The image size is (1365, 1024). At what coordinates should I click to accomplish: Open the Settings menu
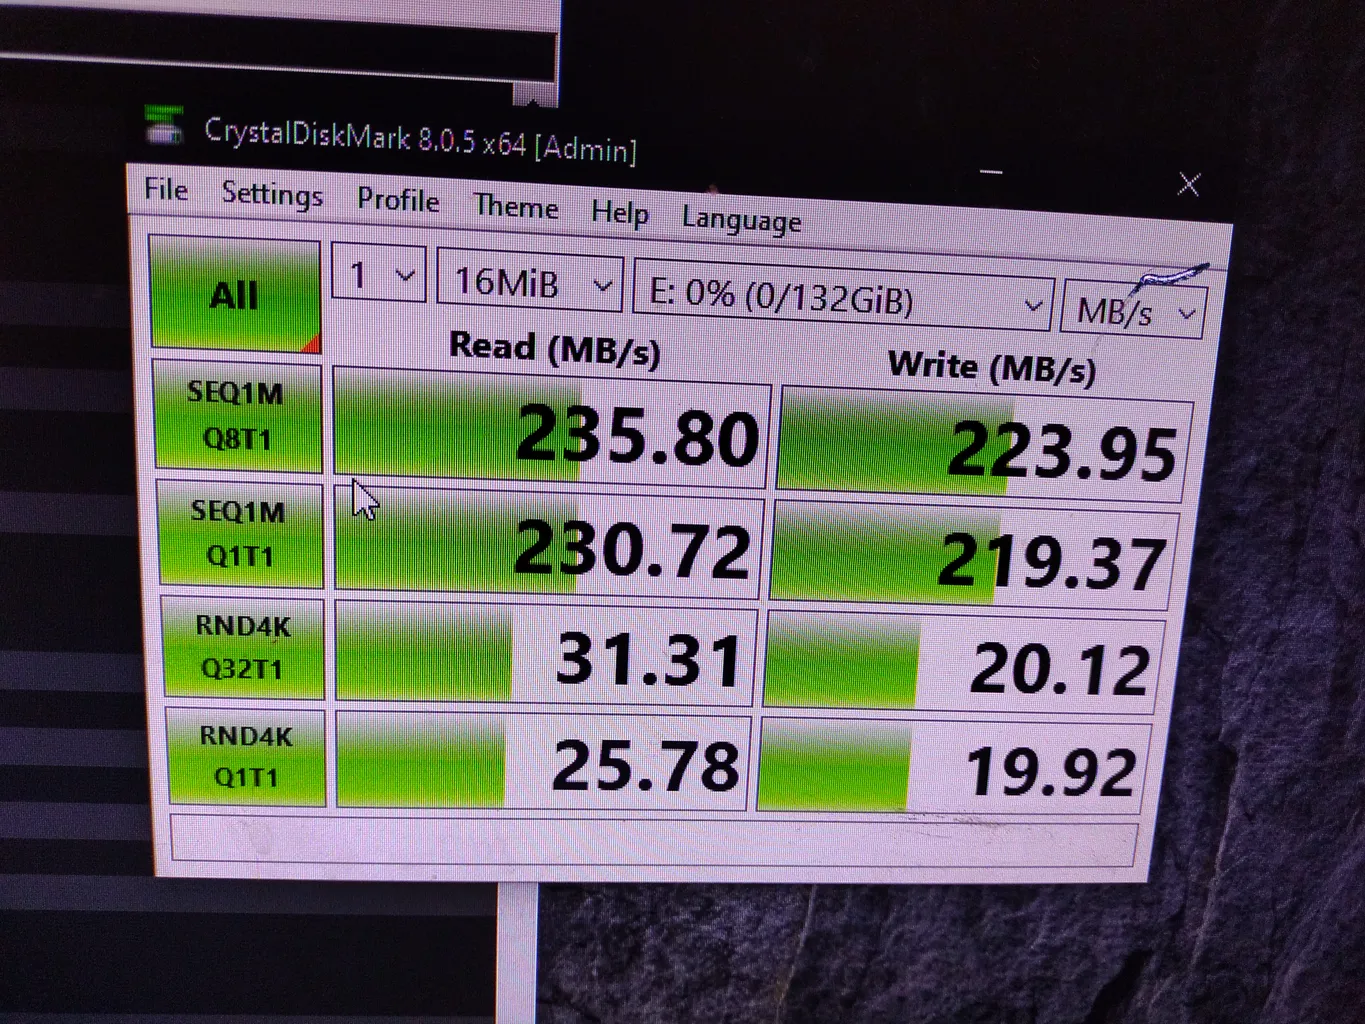(272, 193)
